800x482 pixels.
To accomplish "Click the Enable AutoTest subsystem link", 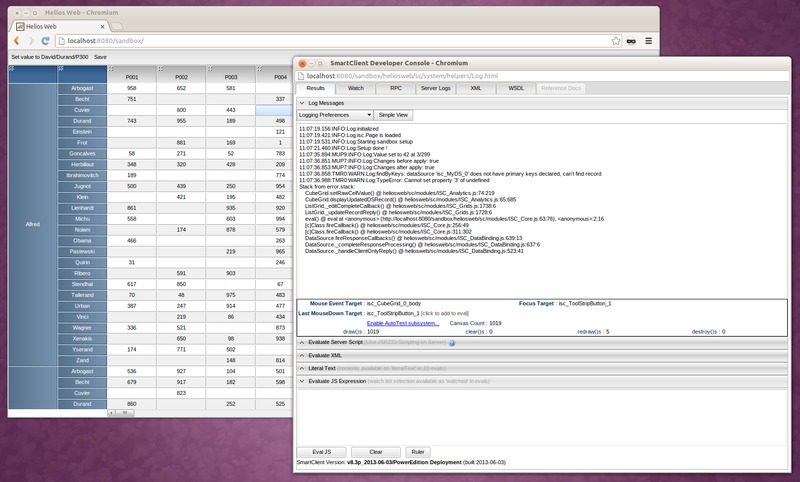I will point(403,323).
